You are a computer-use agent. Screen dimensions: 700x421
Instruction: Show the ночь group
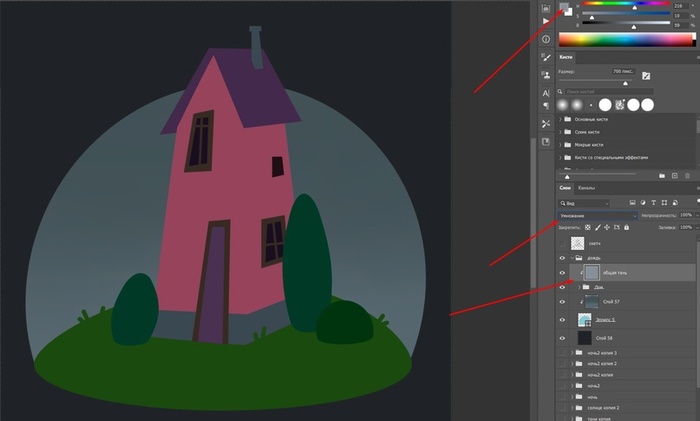(562, 396)
